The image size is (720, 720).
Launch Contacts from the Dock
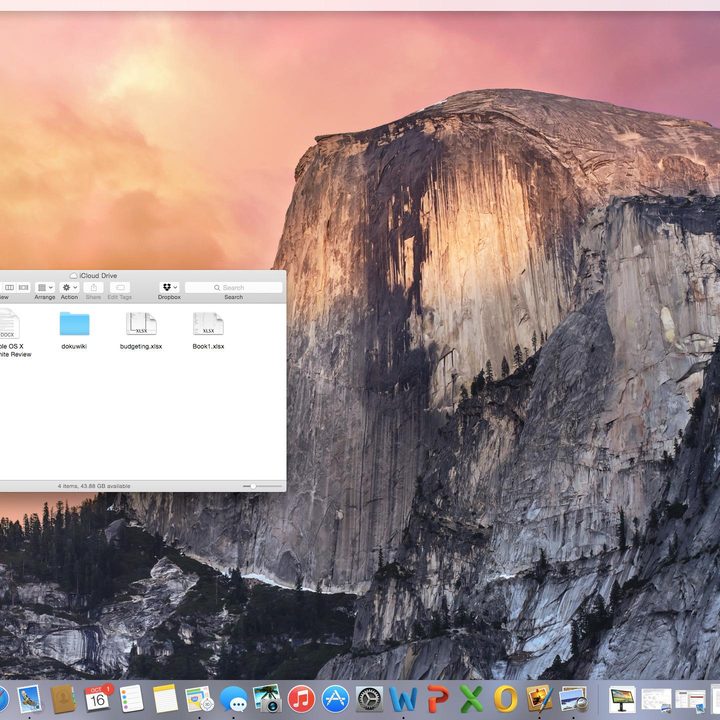point(63,698)
